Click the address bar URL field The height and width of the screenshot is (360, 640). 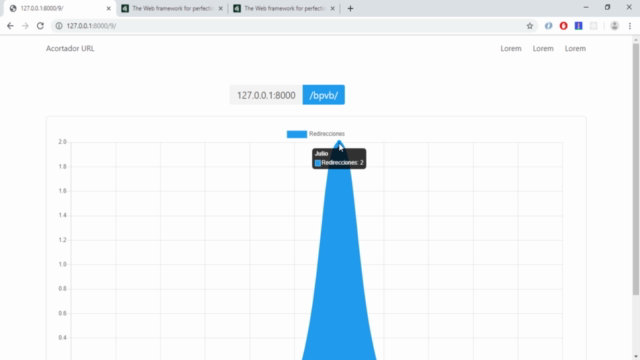click(294, 26)
